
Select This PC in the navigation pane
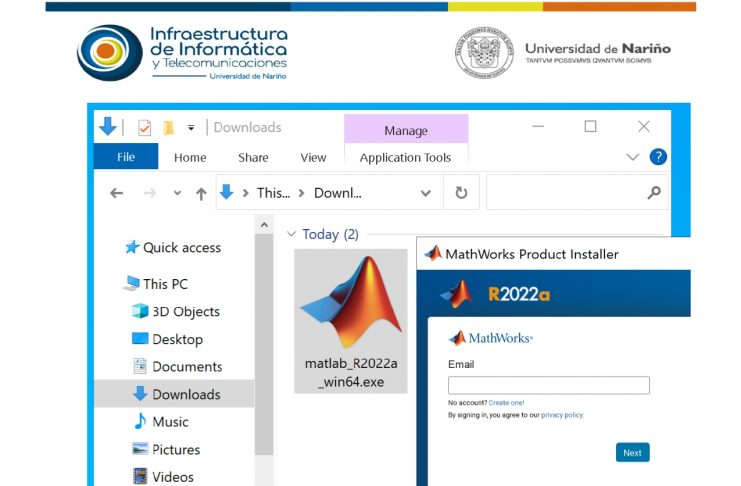(x=156, y=284)
